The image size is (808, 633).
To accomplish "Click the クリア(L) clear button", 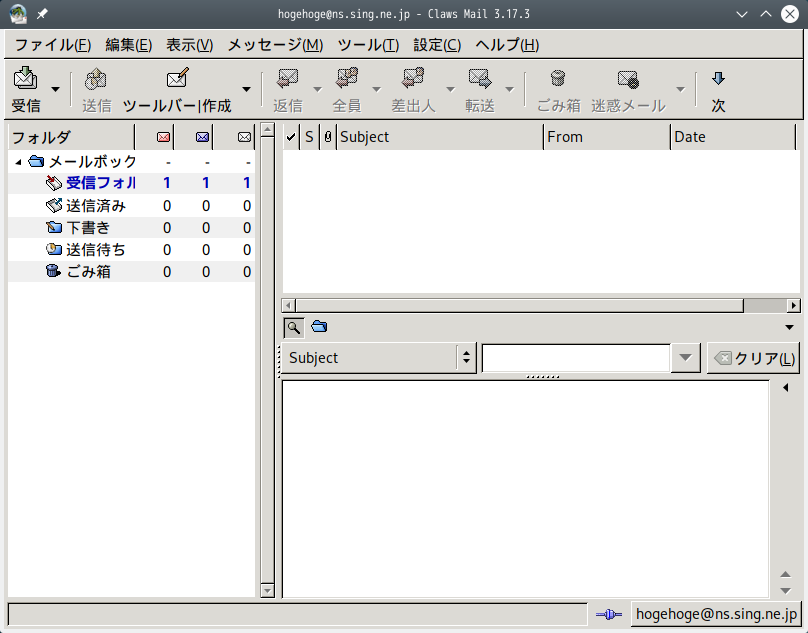I will (753, 358).
